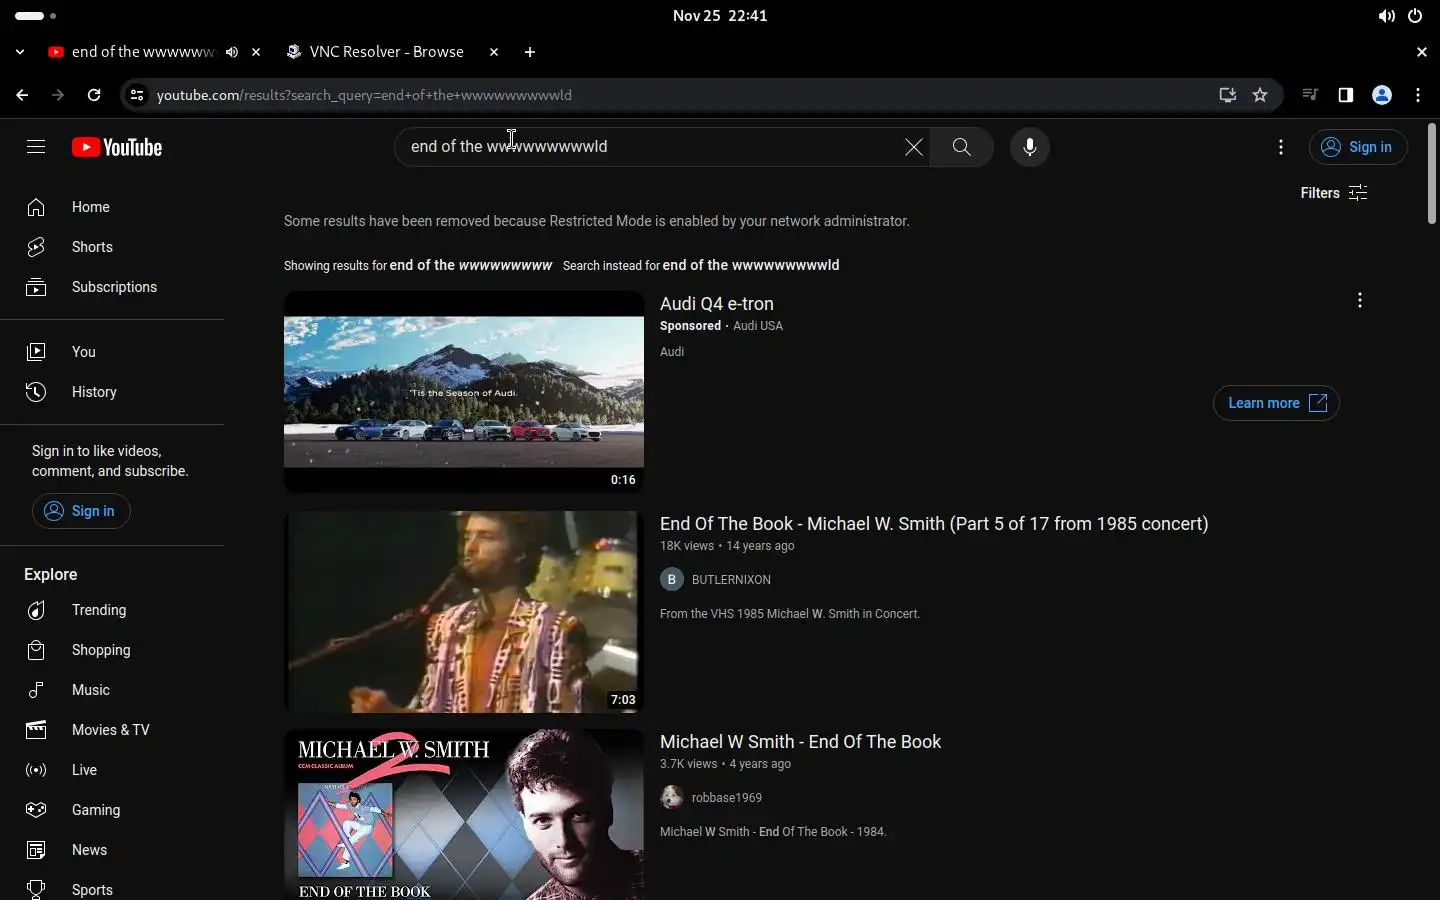Open End Of The Book Part 5 title
1440x900 pixels.
point(934,524)
